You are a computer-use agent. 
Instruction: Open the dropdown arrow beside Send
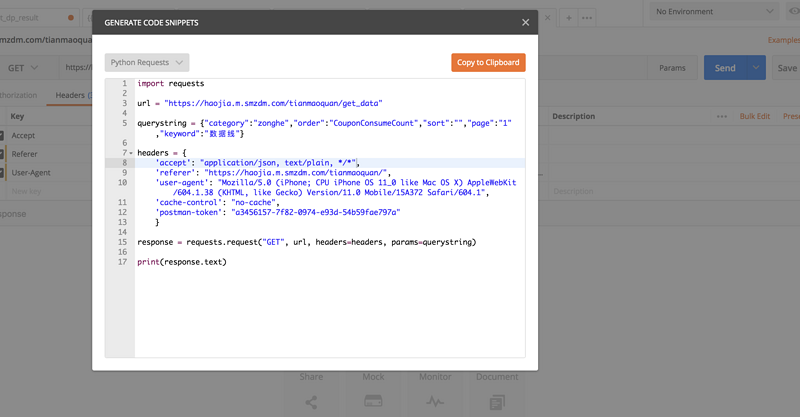756,68
